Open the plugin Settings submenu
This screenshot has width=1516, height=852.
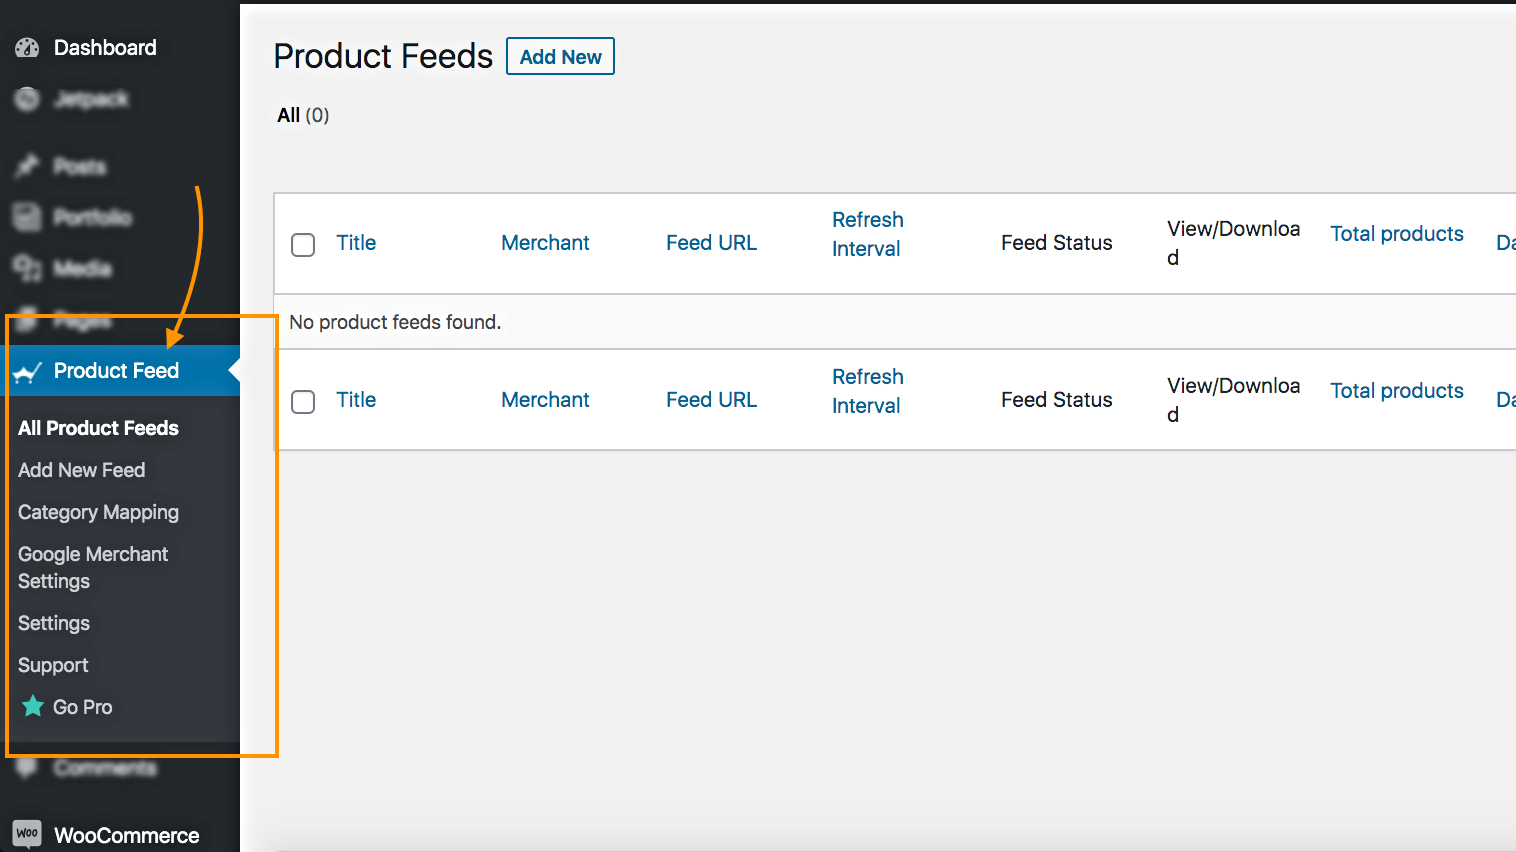tap(54, 623)
